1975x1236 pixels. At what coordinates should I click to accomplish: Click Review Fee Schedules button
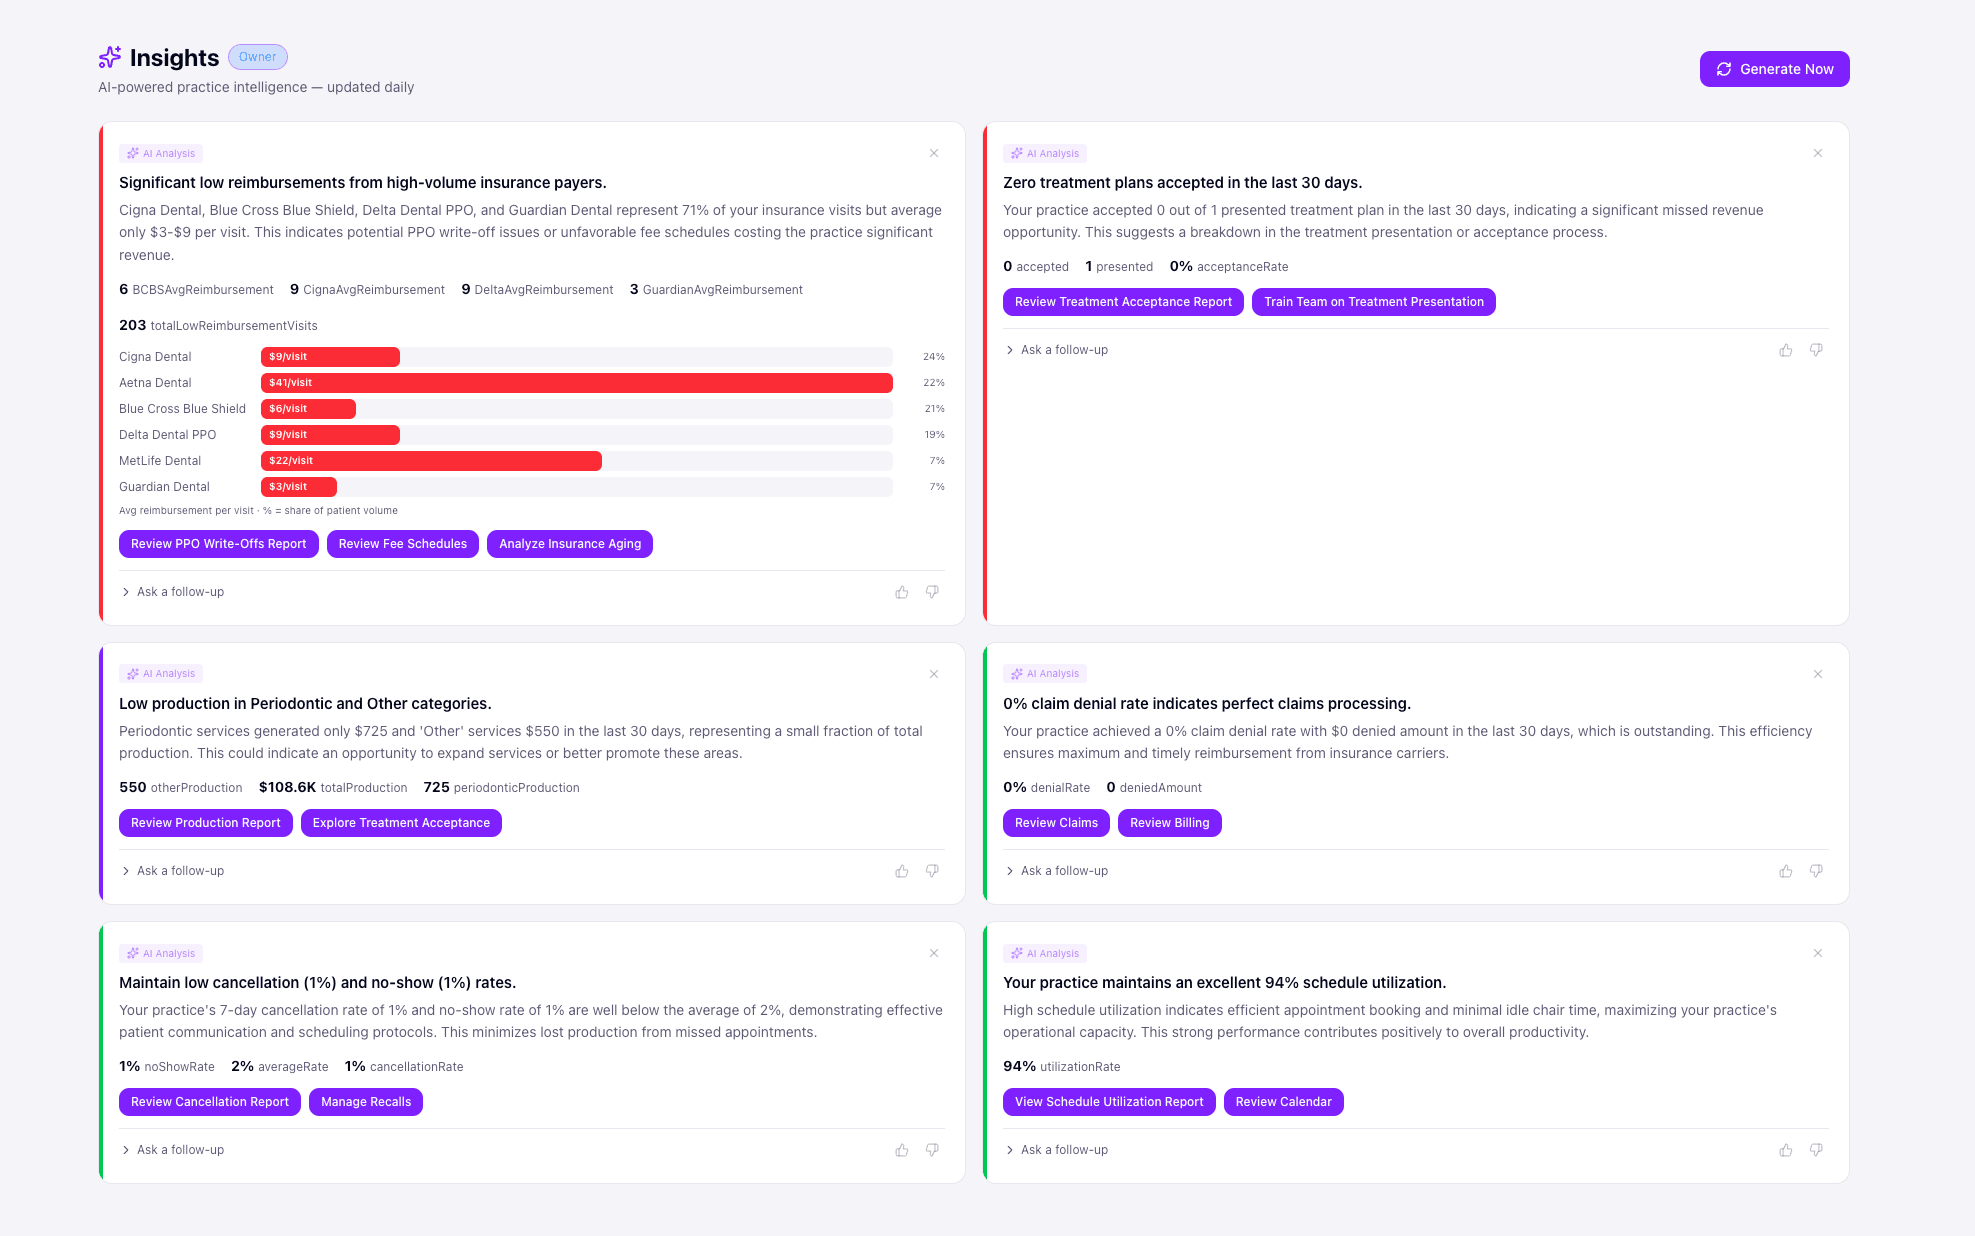[403, 544]
